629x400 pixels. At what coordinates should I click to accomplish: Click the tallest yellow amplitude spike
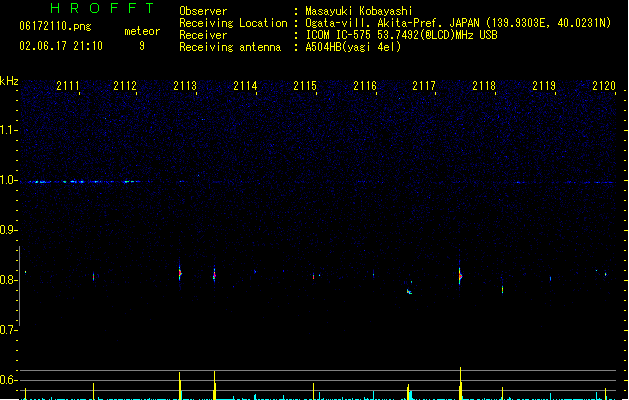point(461,383)
